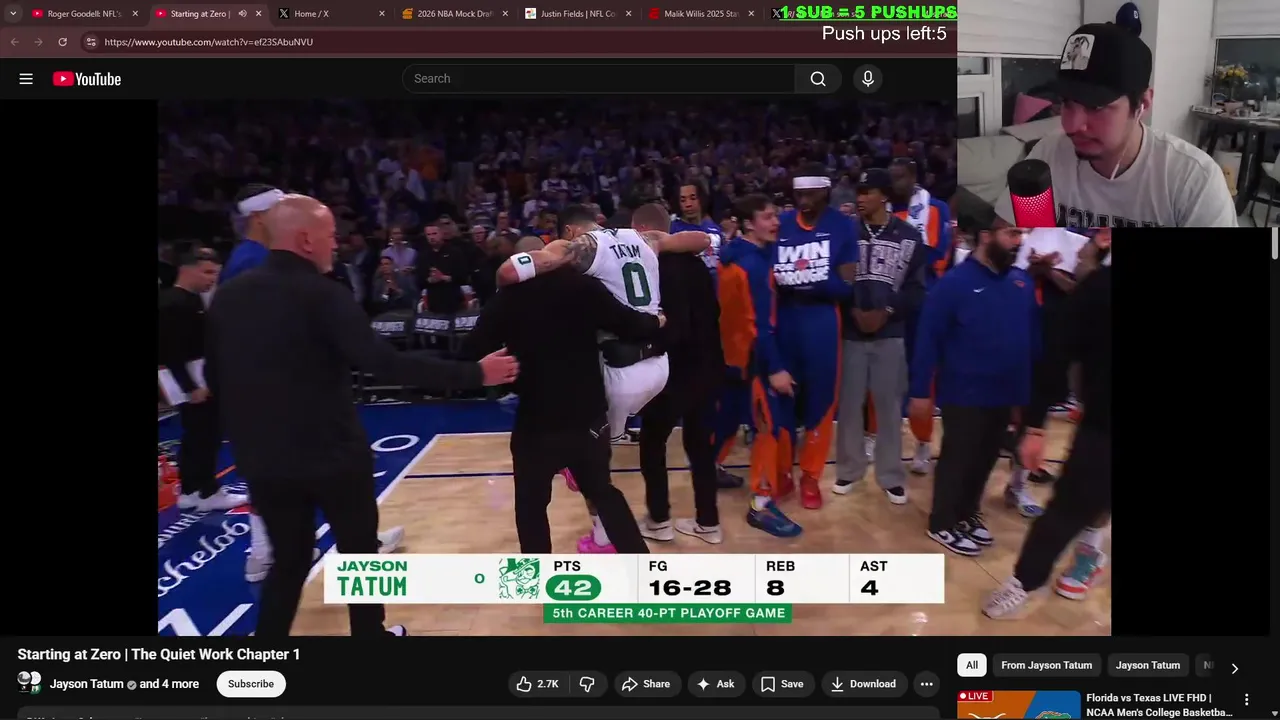Close the Roger Goodell tab
Screen dimensions: 1280x720
(135, 14)
